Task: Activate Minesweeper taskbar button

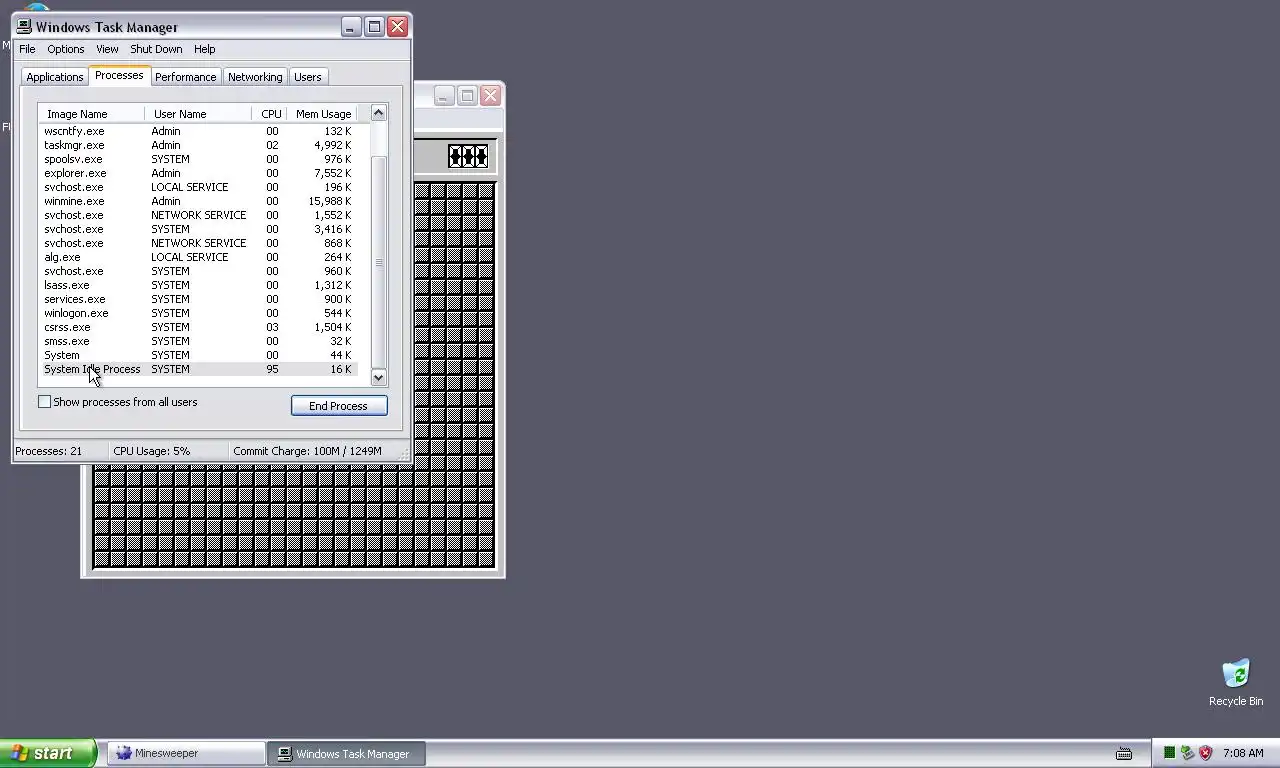Action: tap(185, 753)
